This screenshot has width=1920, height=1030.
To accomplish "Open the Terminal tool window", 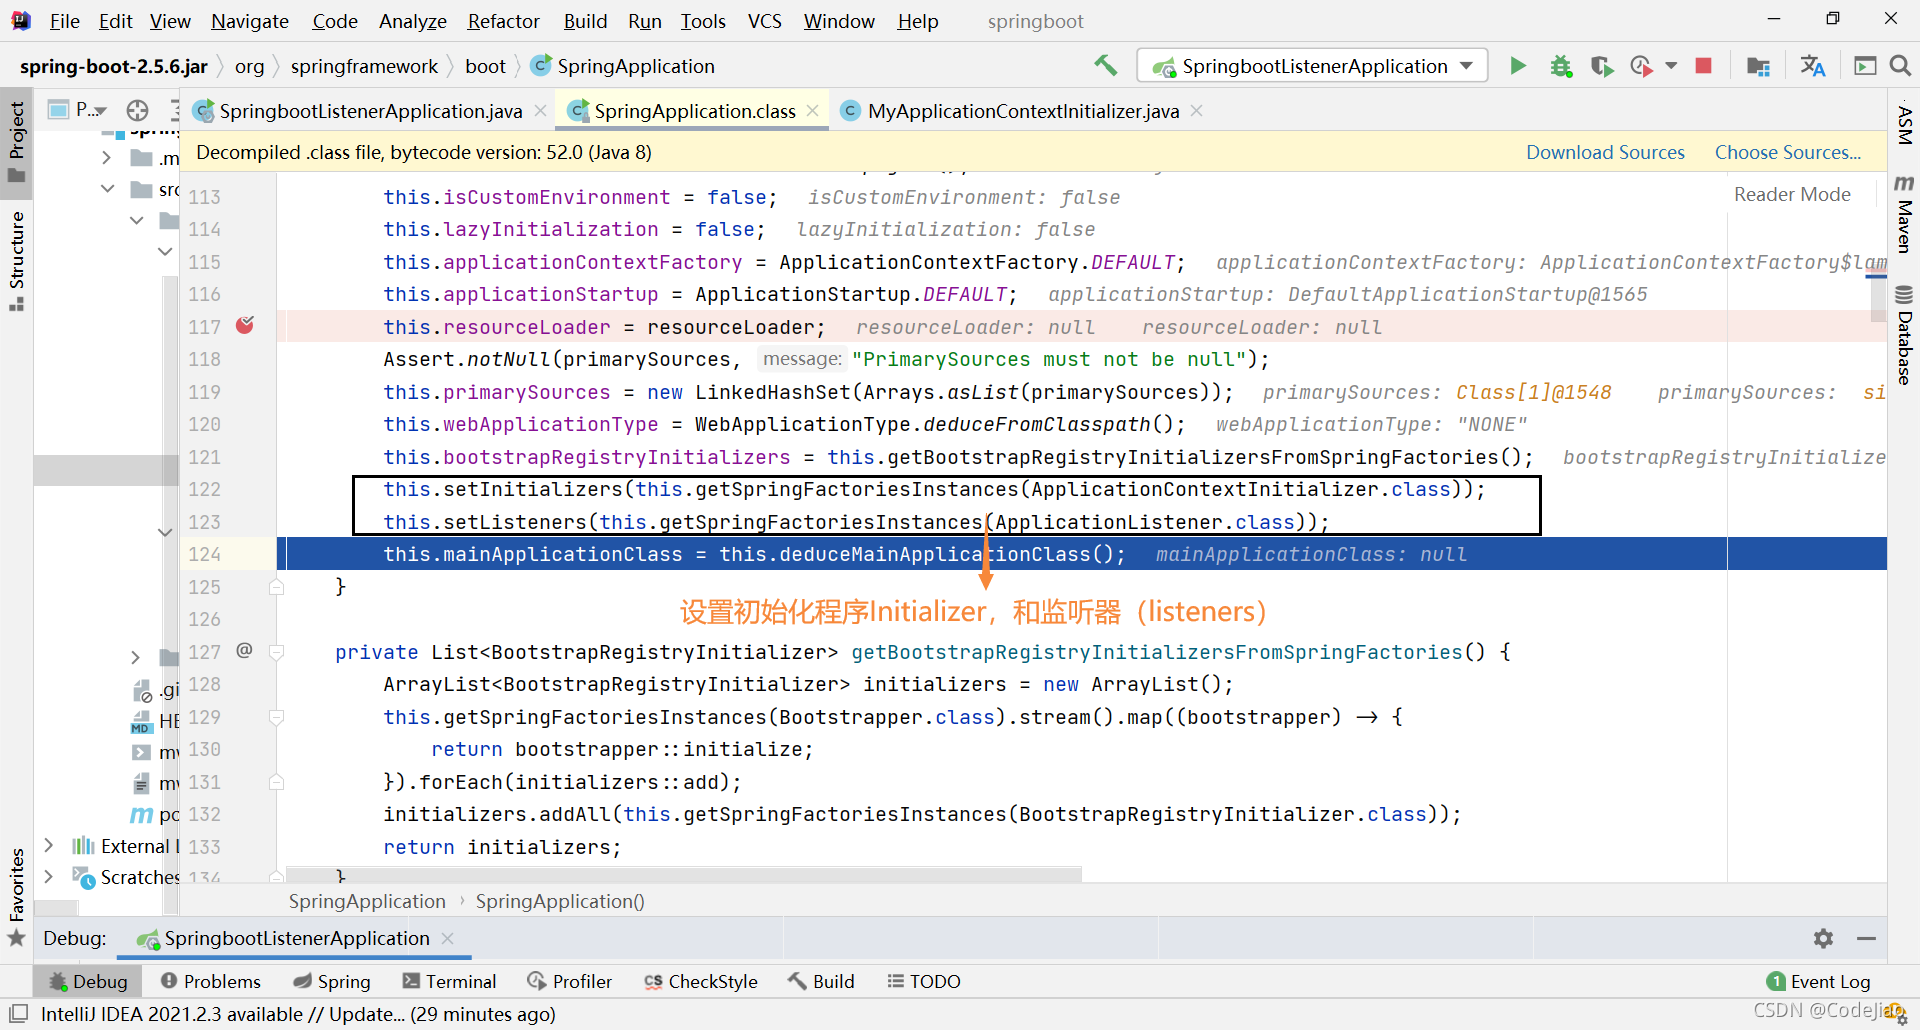I will pos(449,981).
